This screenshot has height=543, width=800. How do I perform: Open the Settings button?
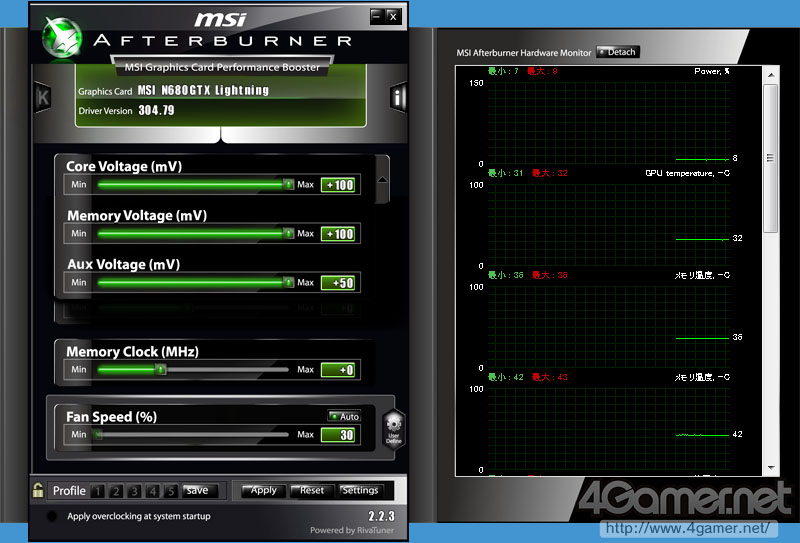point(360,490)
